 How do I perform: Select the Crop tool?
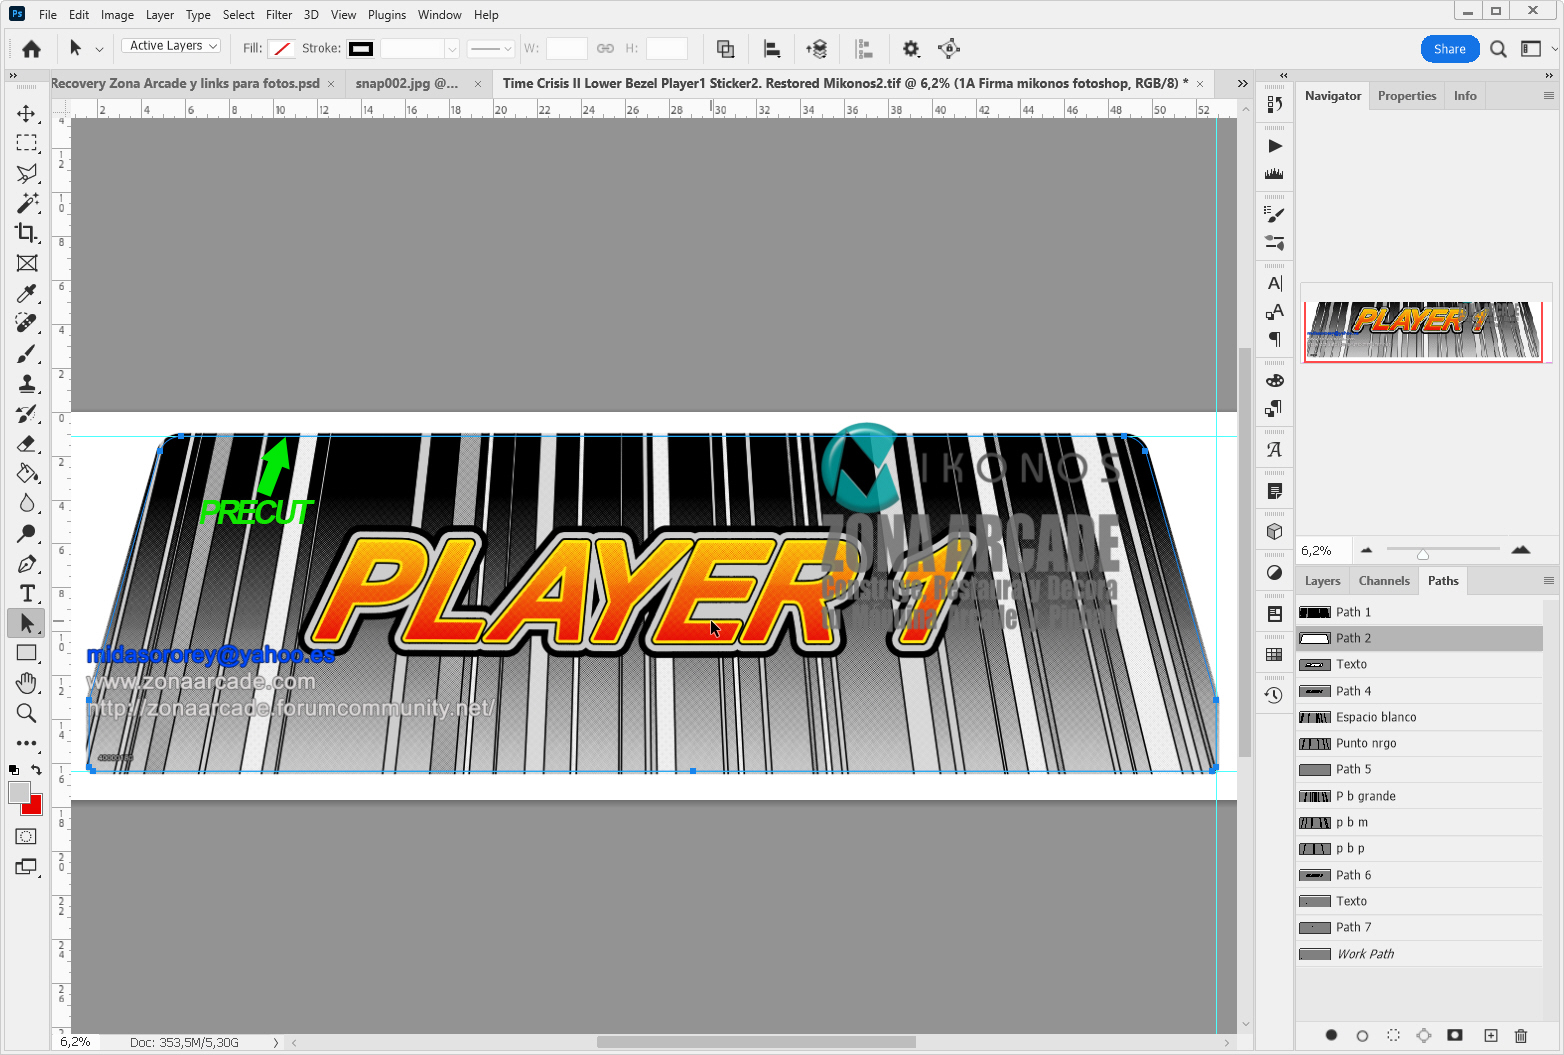(x=26, y=233)
